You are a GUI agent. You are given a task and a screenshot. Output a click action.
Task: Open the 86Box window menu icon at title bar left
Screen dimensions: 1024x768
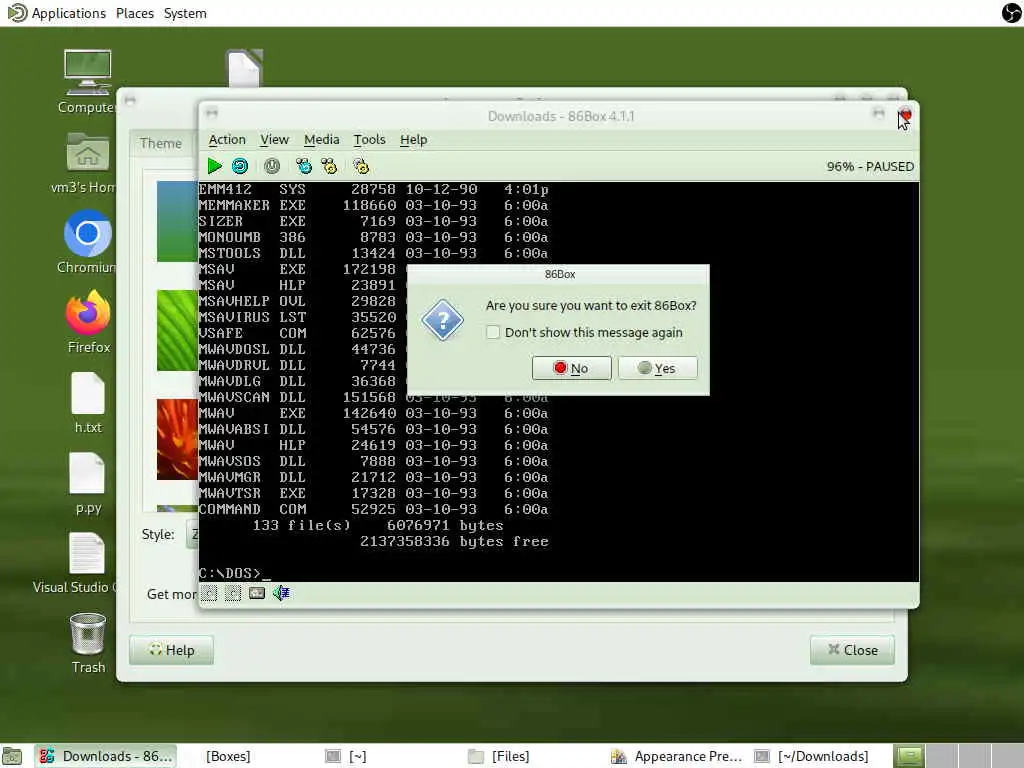(x=212, y=114)
